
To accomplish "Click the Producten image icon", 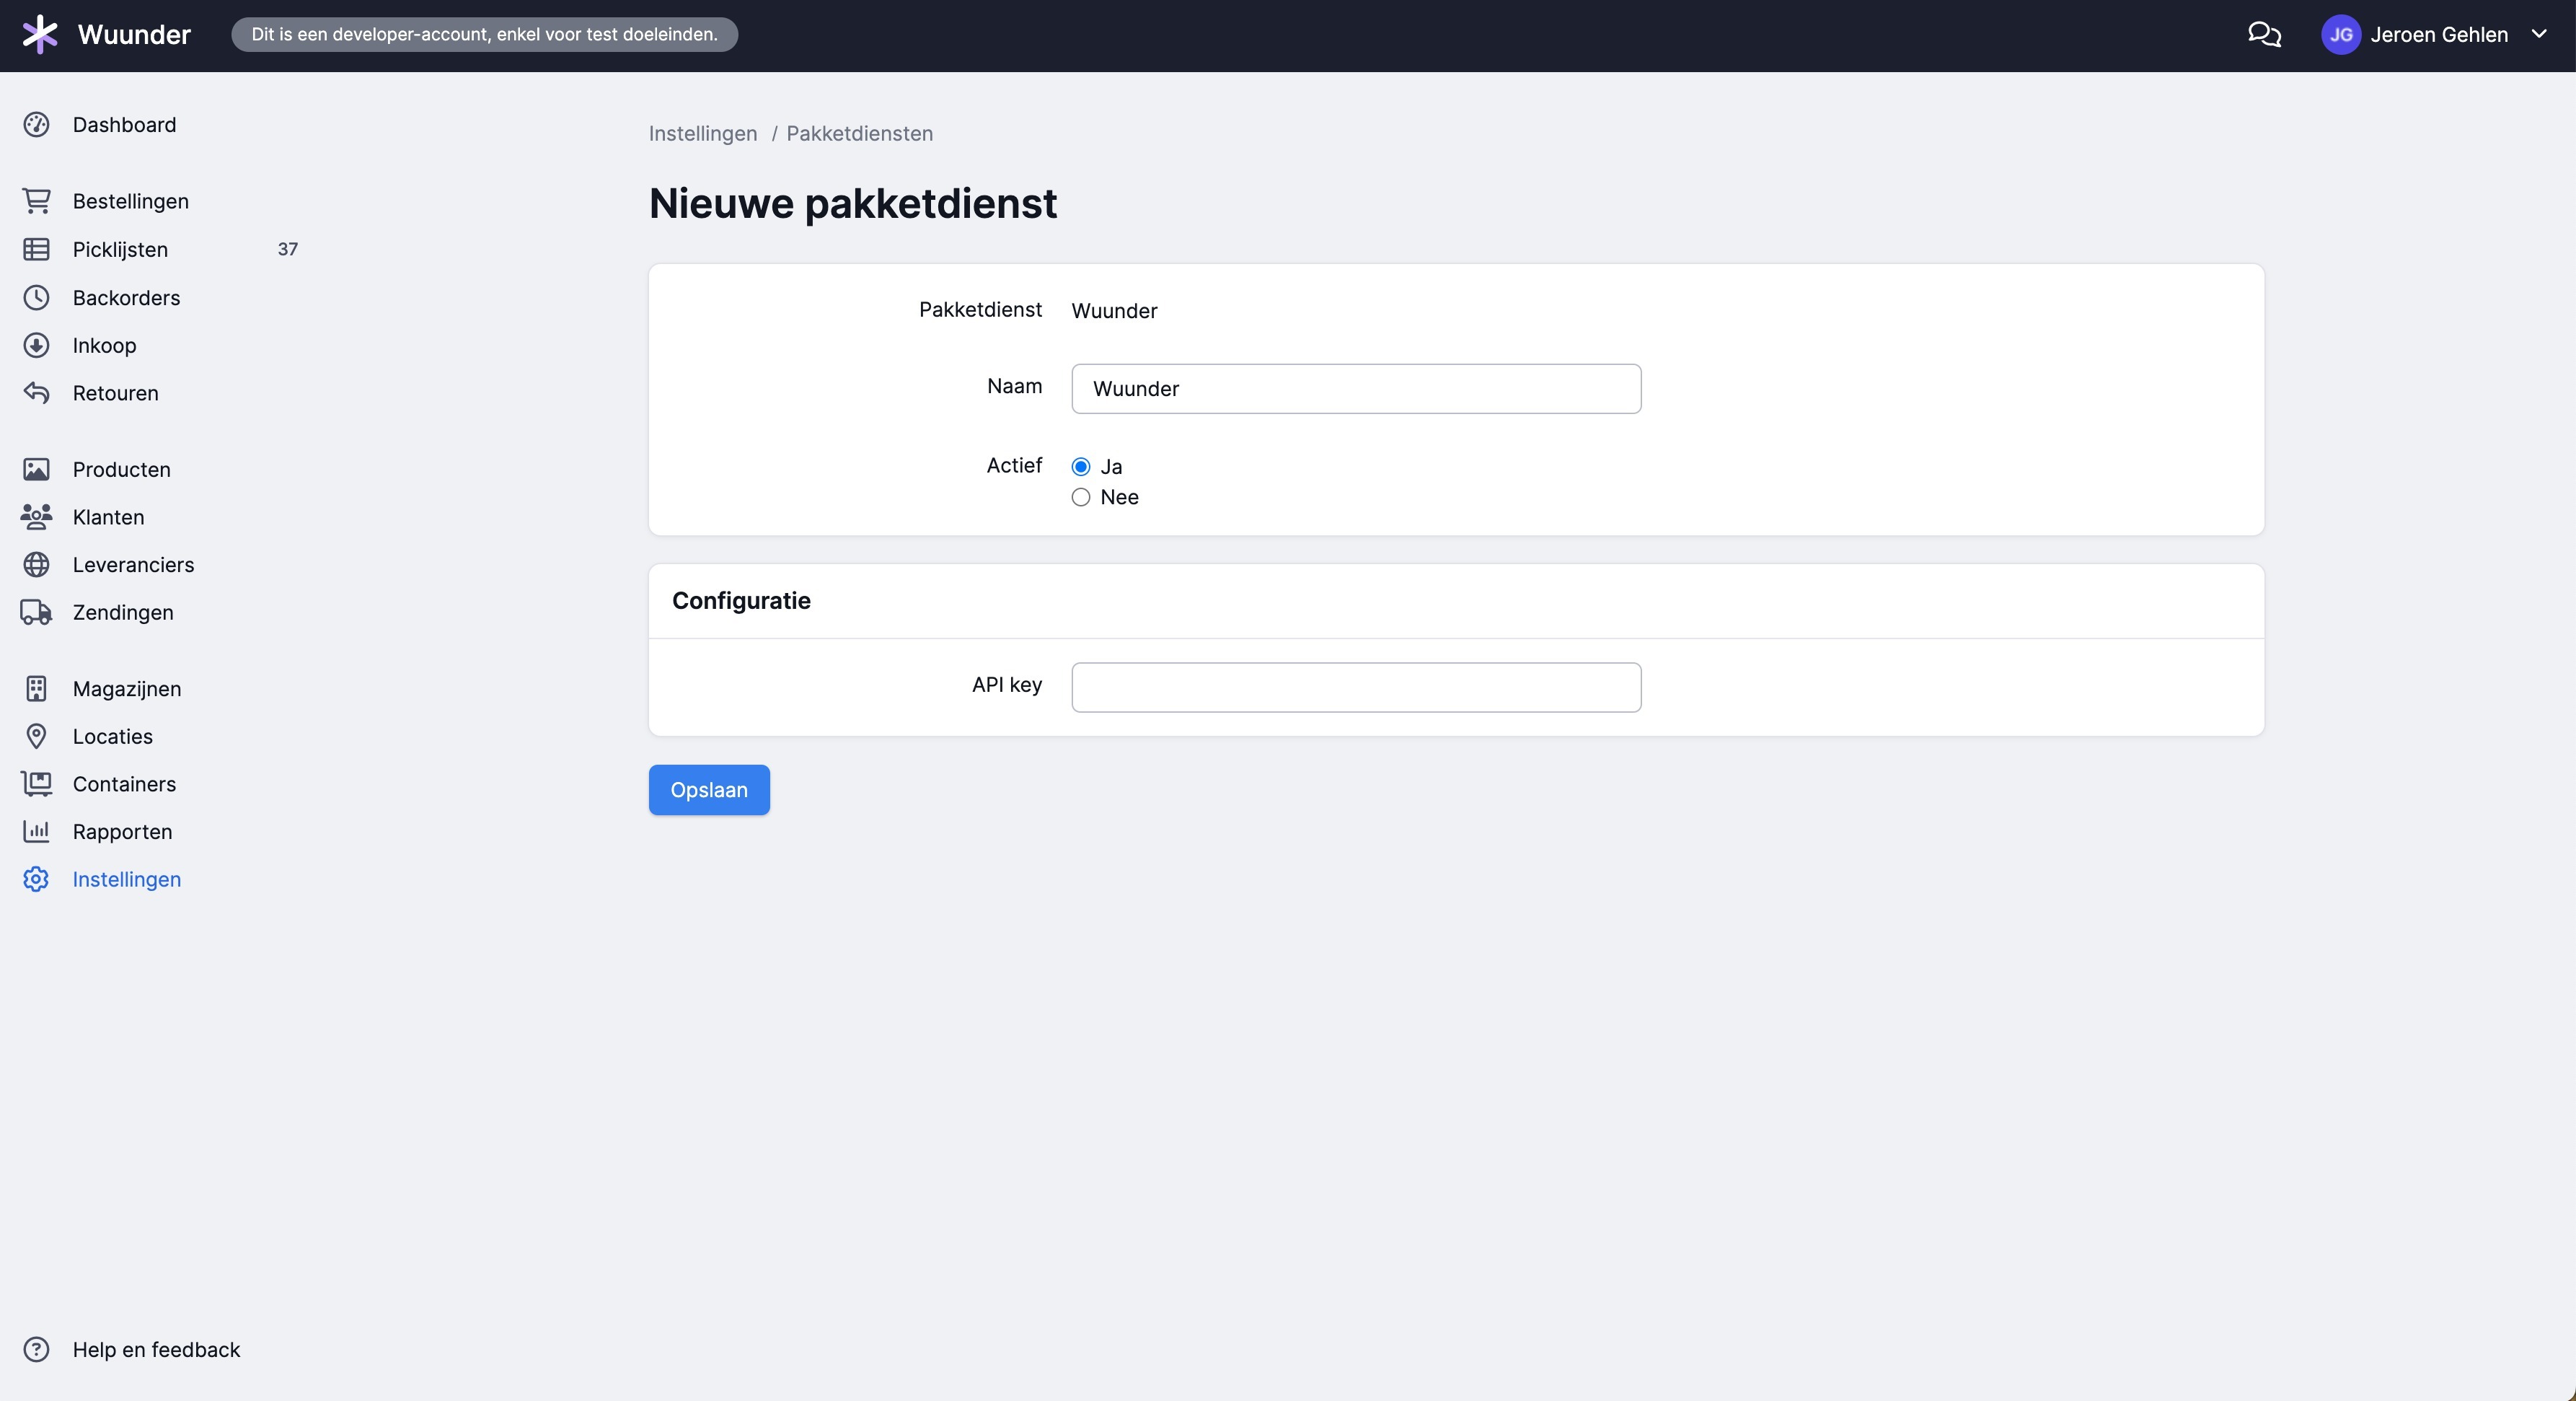I will (36, 469).
